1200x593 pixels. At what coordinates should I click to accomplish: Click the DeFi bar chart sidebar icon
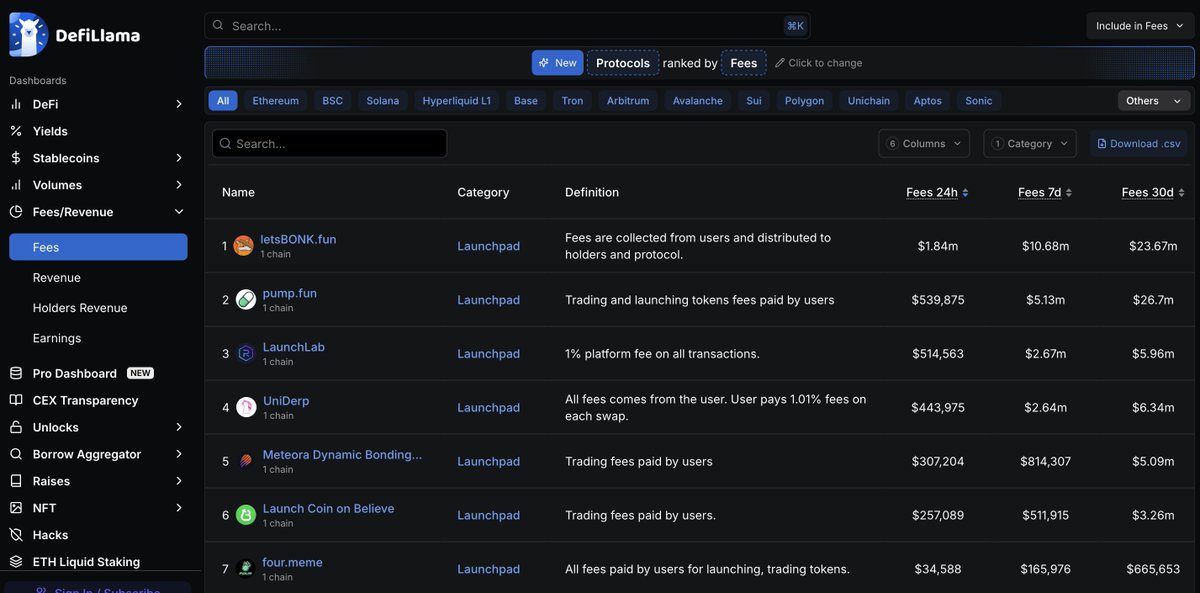(16, 104)
